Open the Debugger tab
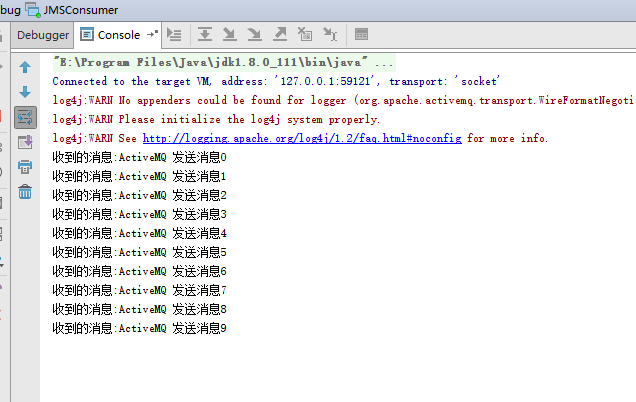This screenshot has width=636, height=402. point(43,35)
